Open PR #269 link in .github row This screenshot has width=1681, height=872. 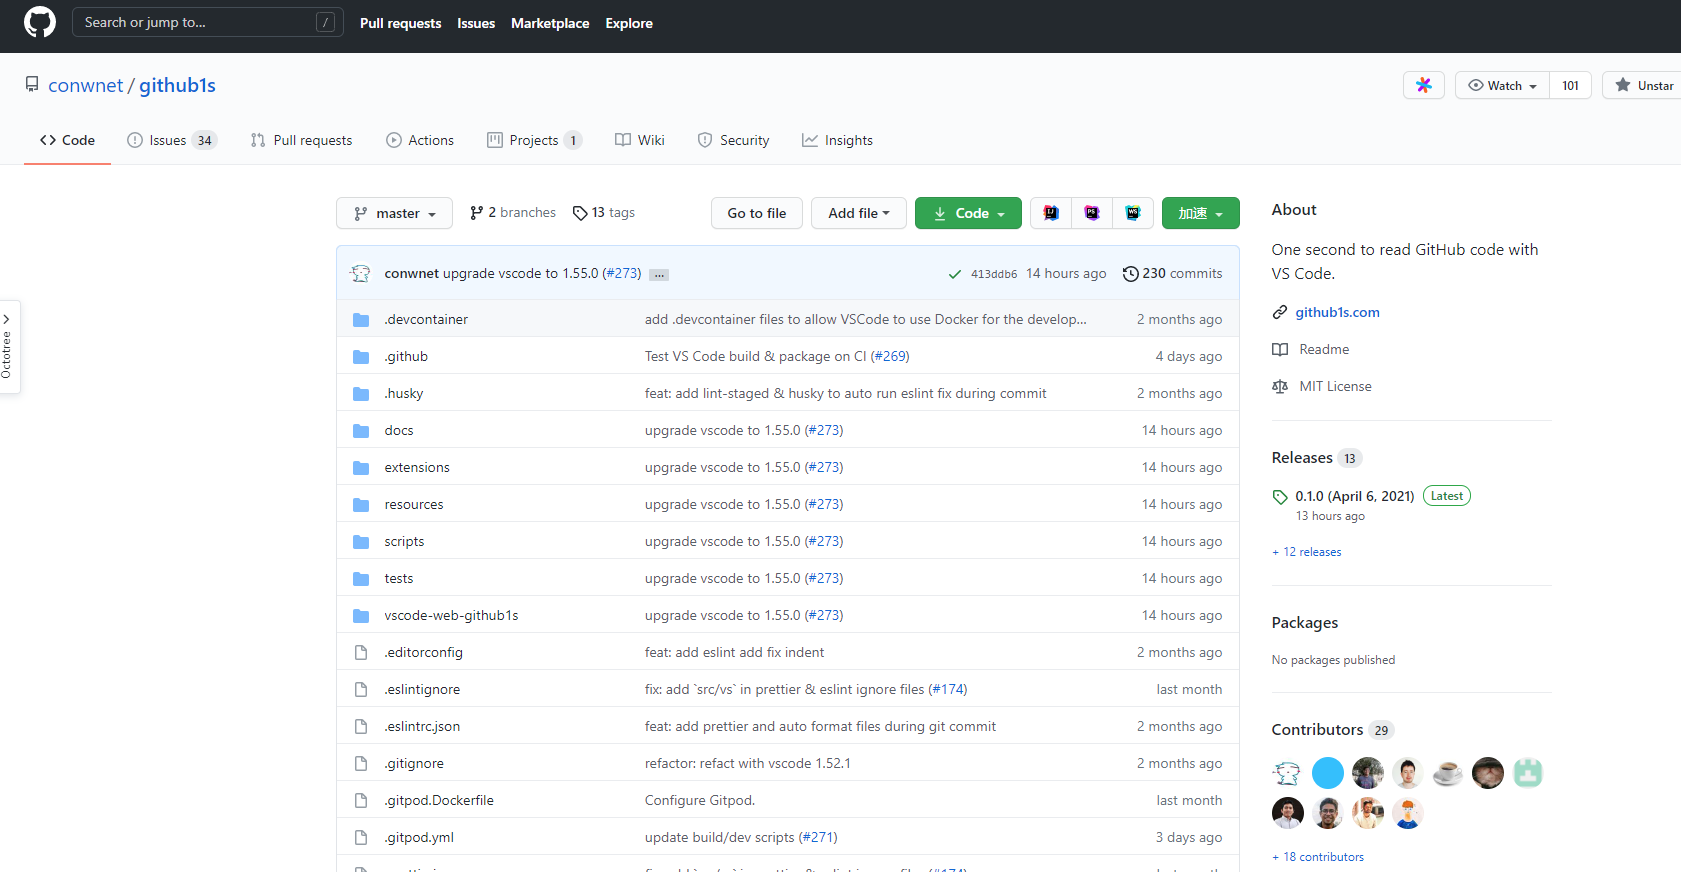click(x=890, y=357)
